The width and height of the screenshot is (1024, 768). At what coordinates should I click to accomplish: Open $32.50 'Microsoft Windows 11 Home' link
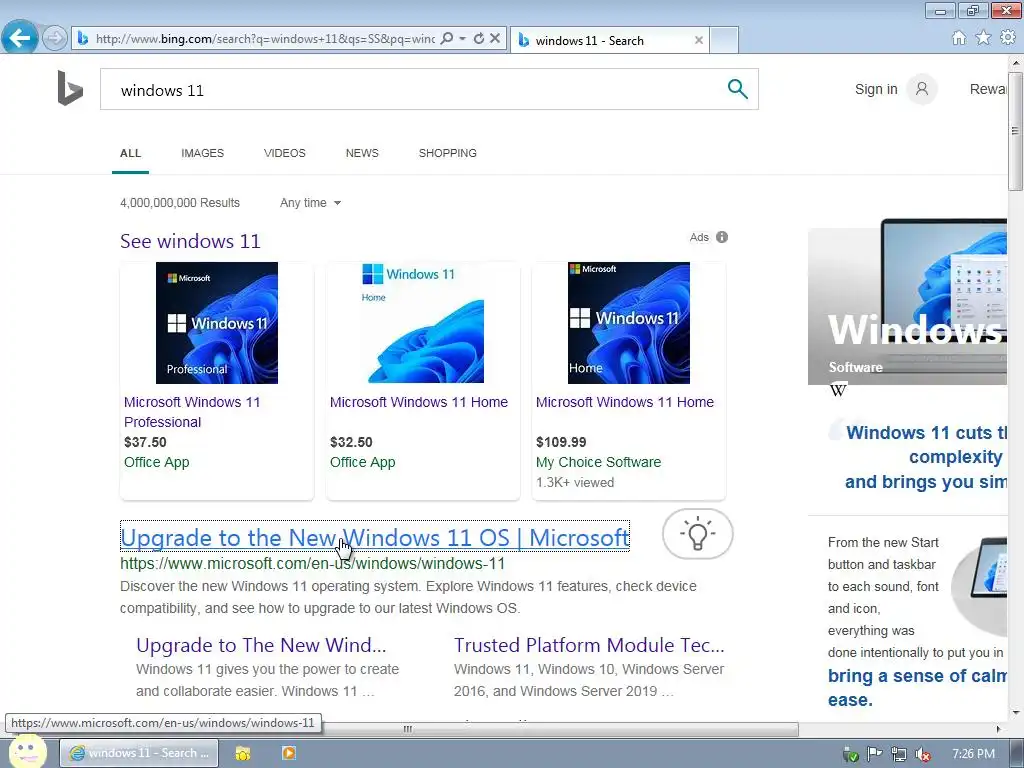[419, 402]
